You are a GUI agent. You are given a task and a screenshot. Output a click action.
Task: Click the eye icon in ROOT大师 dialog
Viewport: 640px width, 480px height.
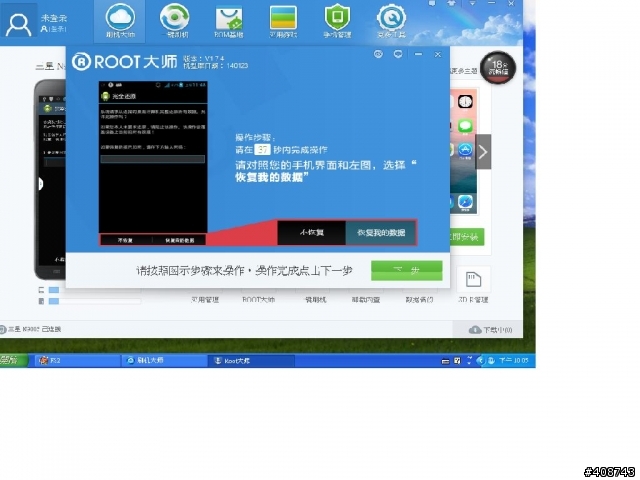pyautogui.click(x=378, y=54)
